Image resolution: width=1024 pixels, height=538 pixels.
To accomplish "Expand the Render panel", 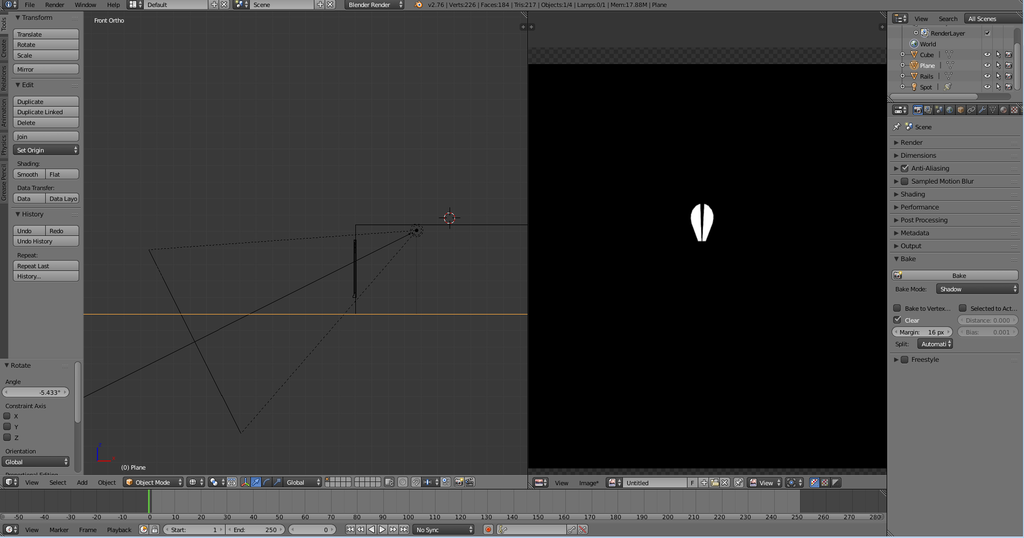I will pyautogui.click(x=911, y=142).
